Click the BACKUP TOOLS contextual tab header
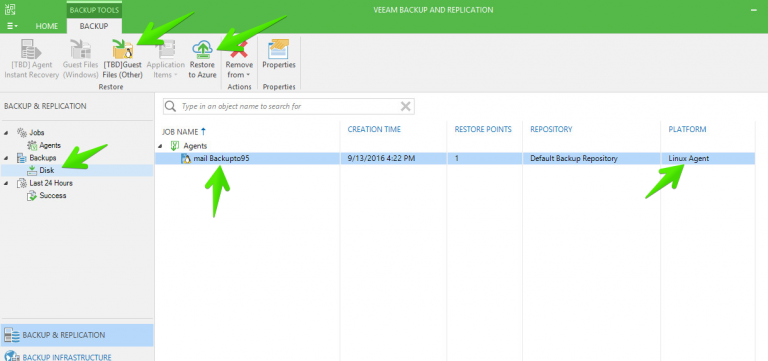Viewport: 768px width, 361px height. [x=94, y=10]
